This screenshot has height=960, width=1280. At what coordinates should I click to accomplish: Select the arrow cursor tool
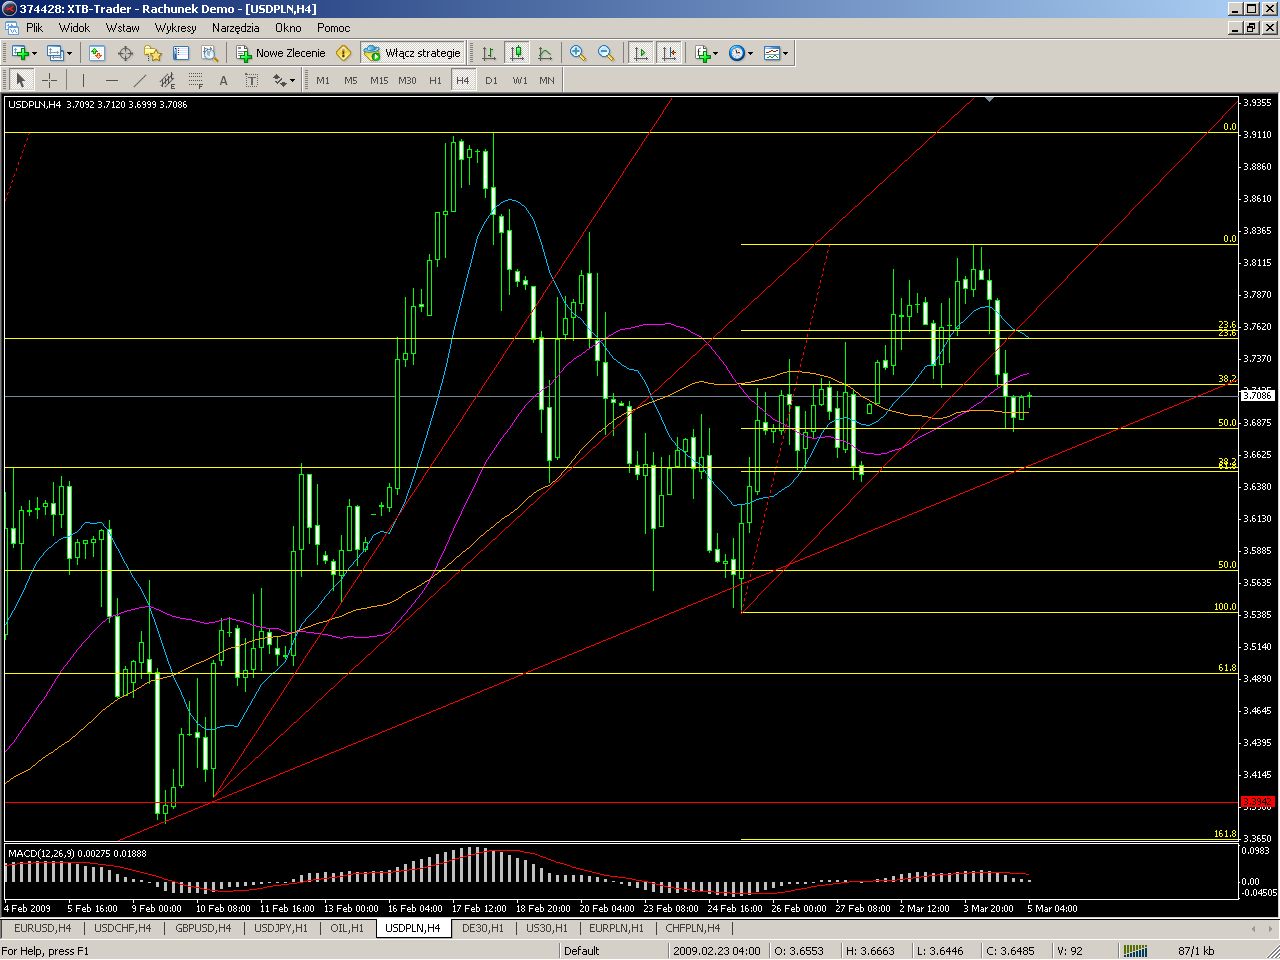[x=21, y=80]
